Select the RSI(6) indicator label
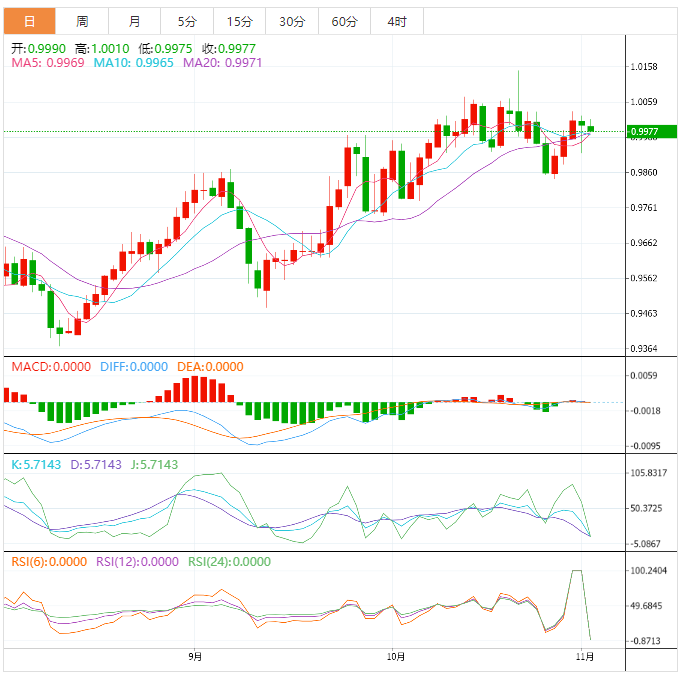The width and height of the screenshot is (683, 675). point(49,562)
